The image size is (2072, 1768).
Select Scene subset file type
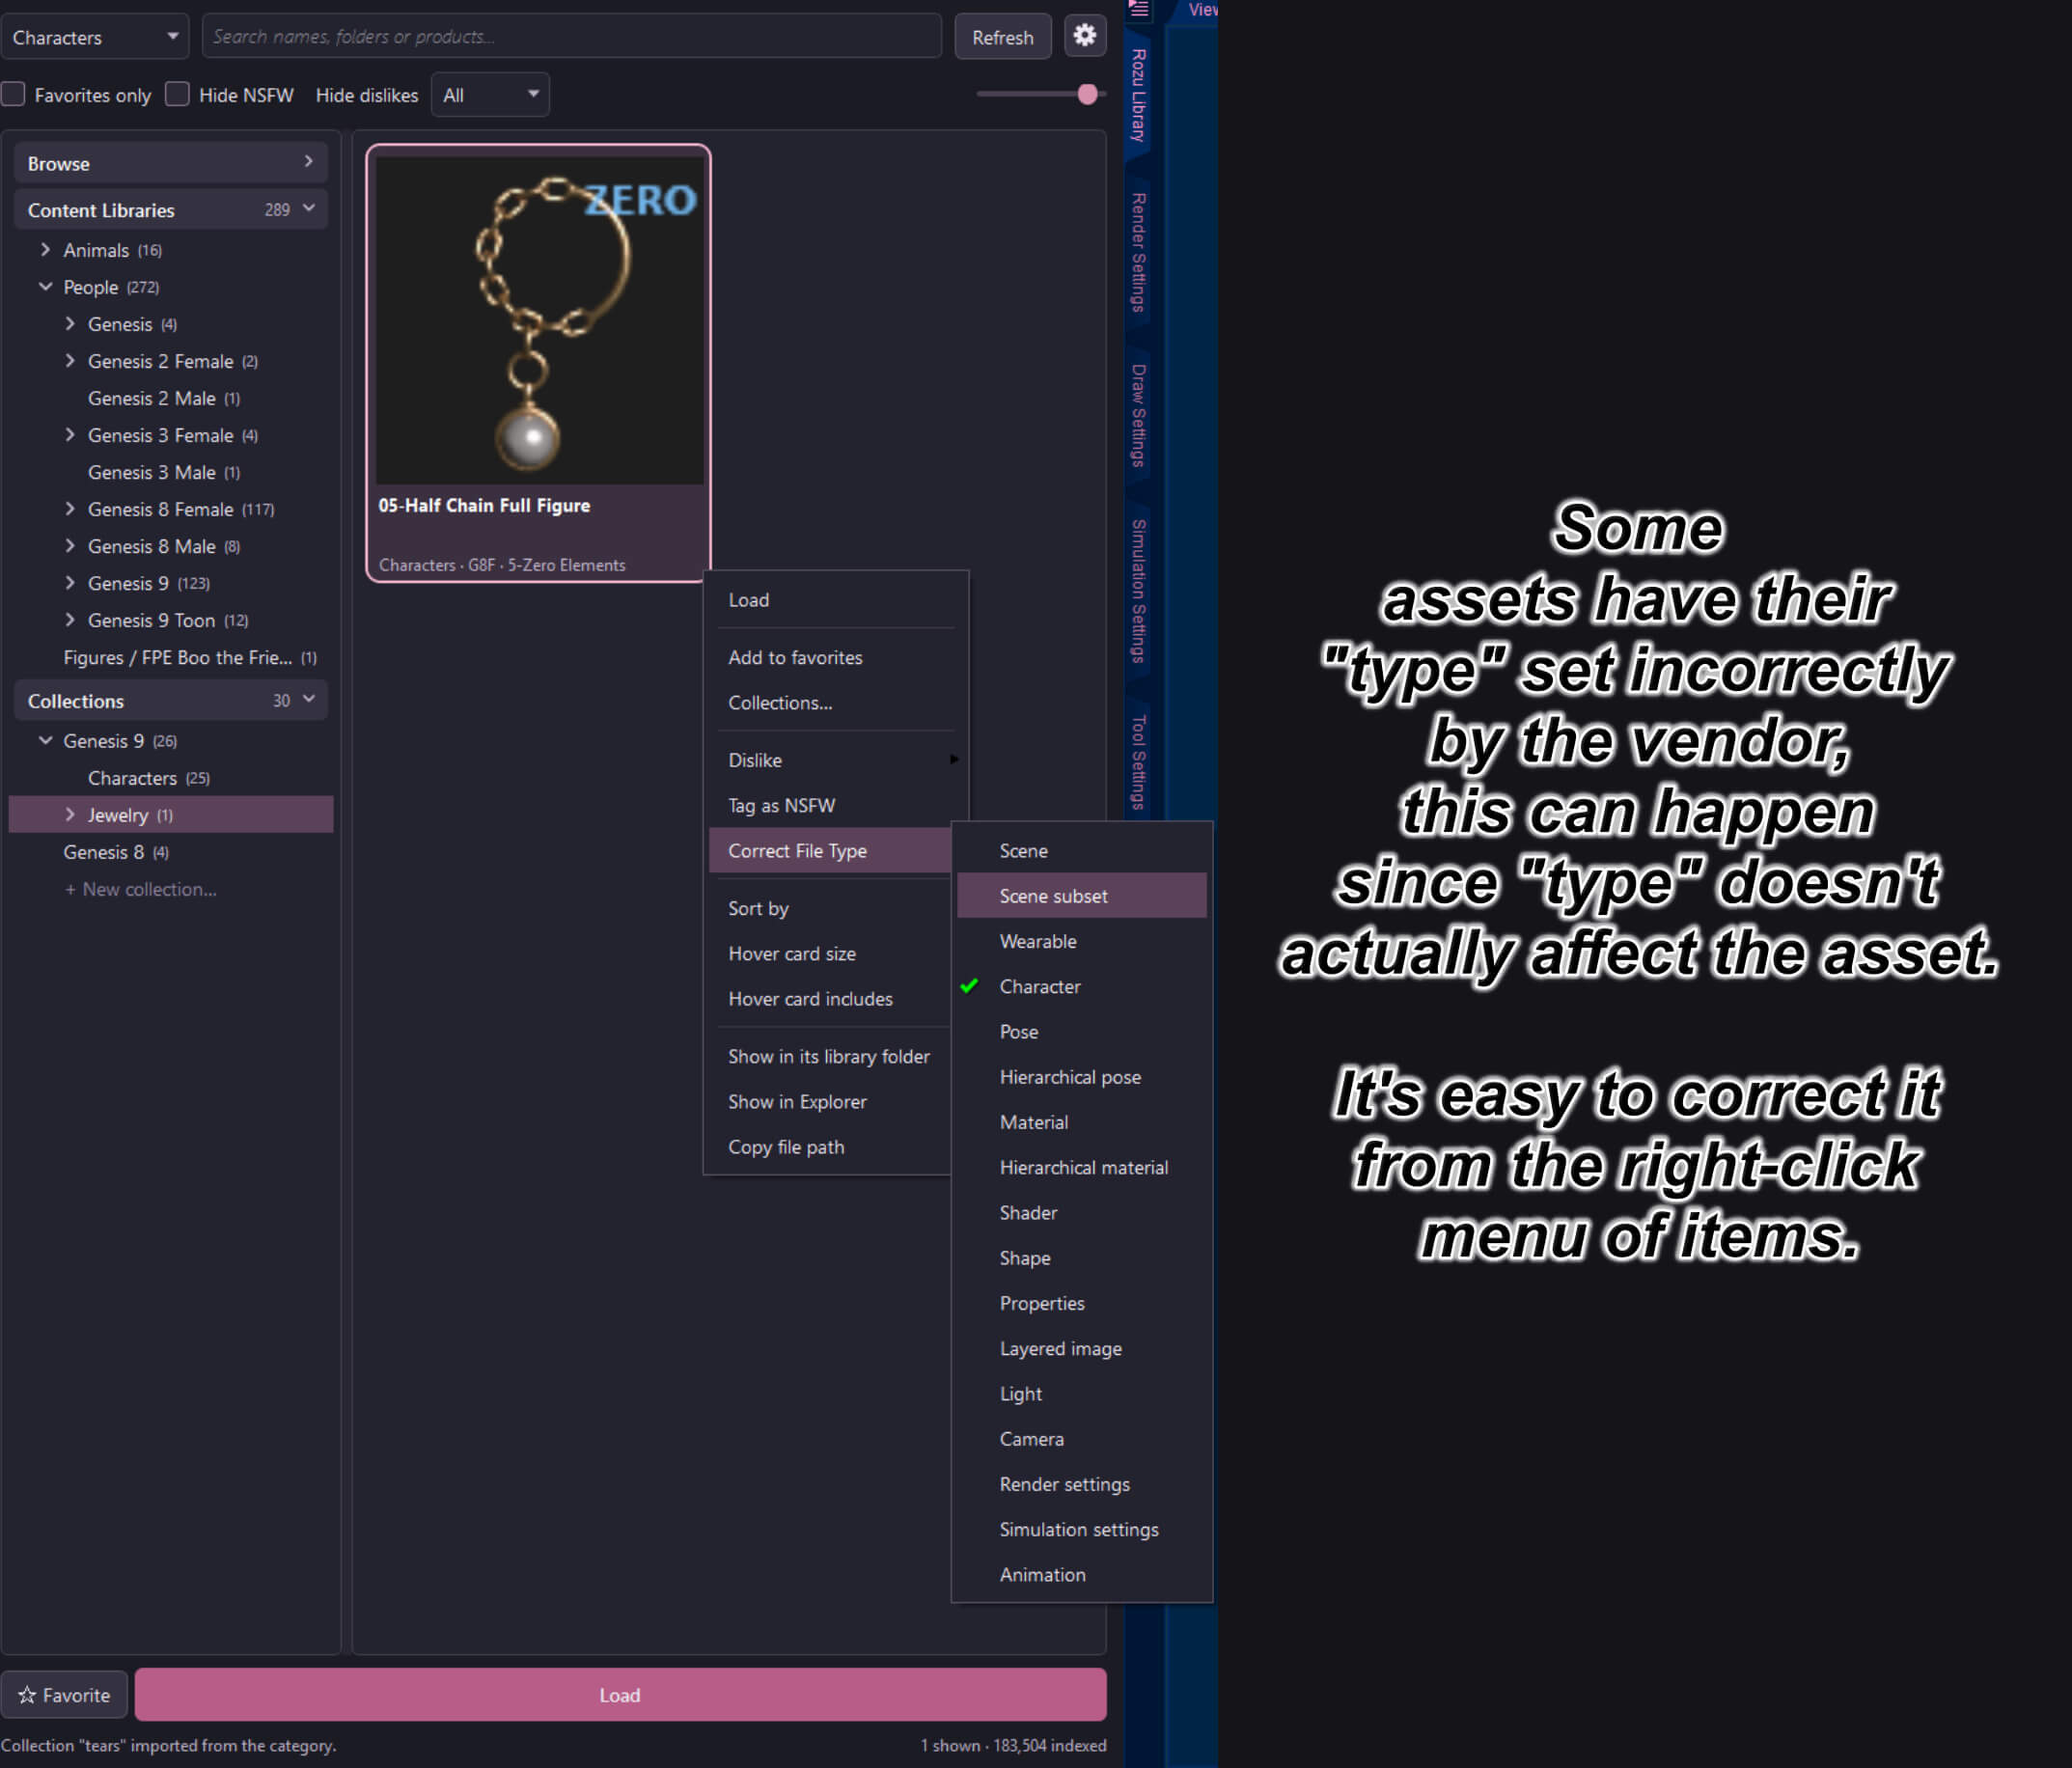pyautogui.click(x=1081, y=896)
